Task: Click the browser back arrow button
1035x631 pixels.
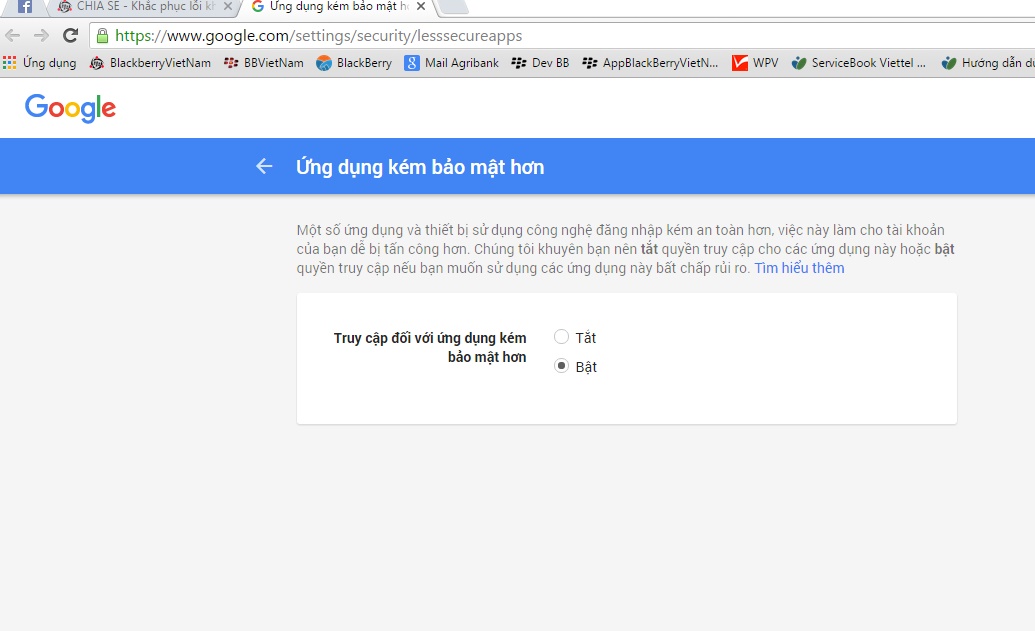Action: point(13,36)
